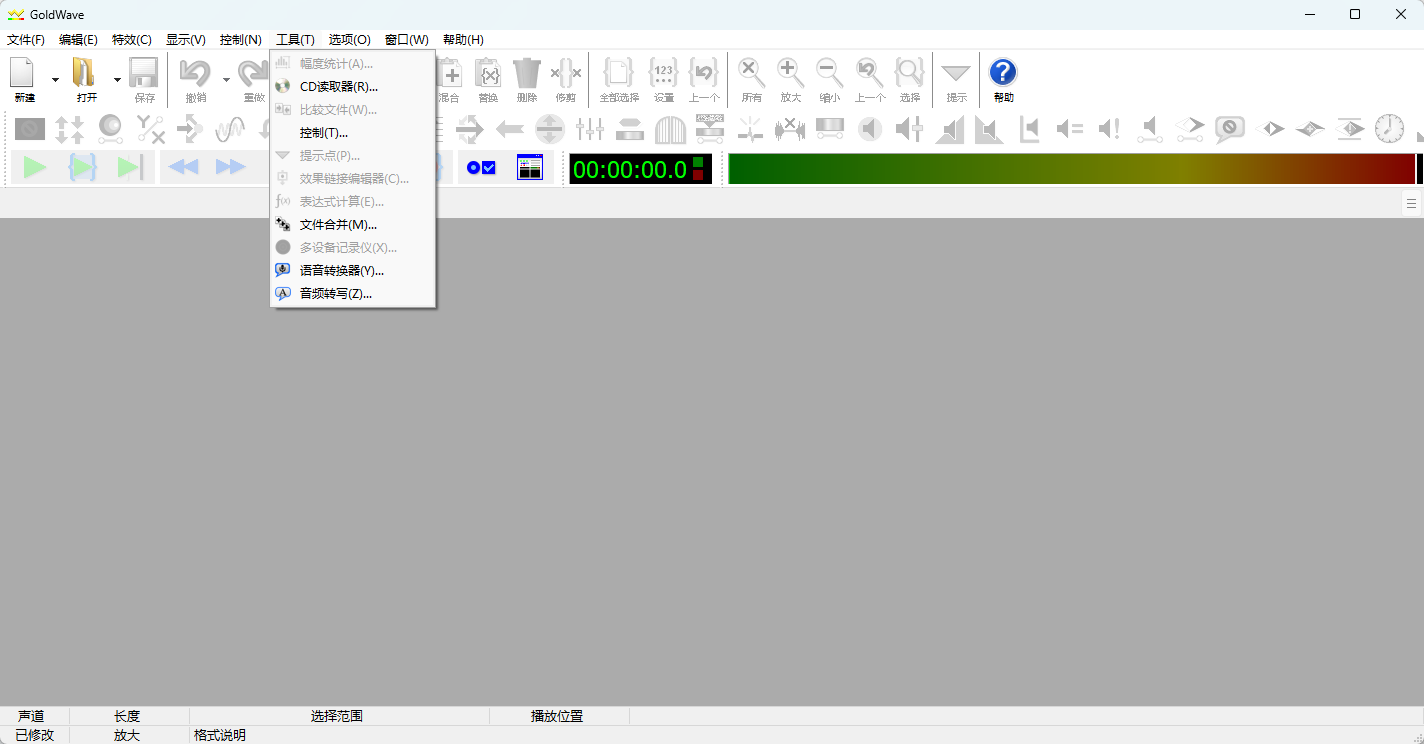Open the hamburger menu at far right

point(1411,203)
